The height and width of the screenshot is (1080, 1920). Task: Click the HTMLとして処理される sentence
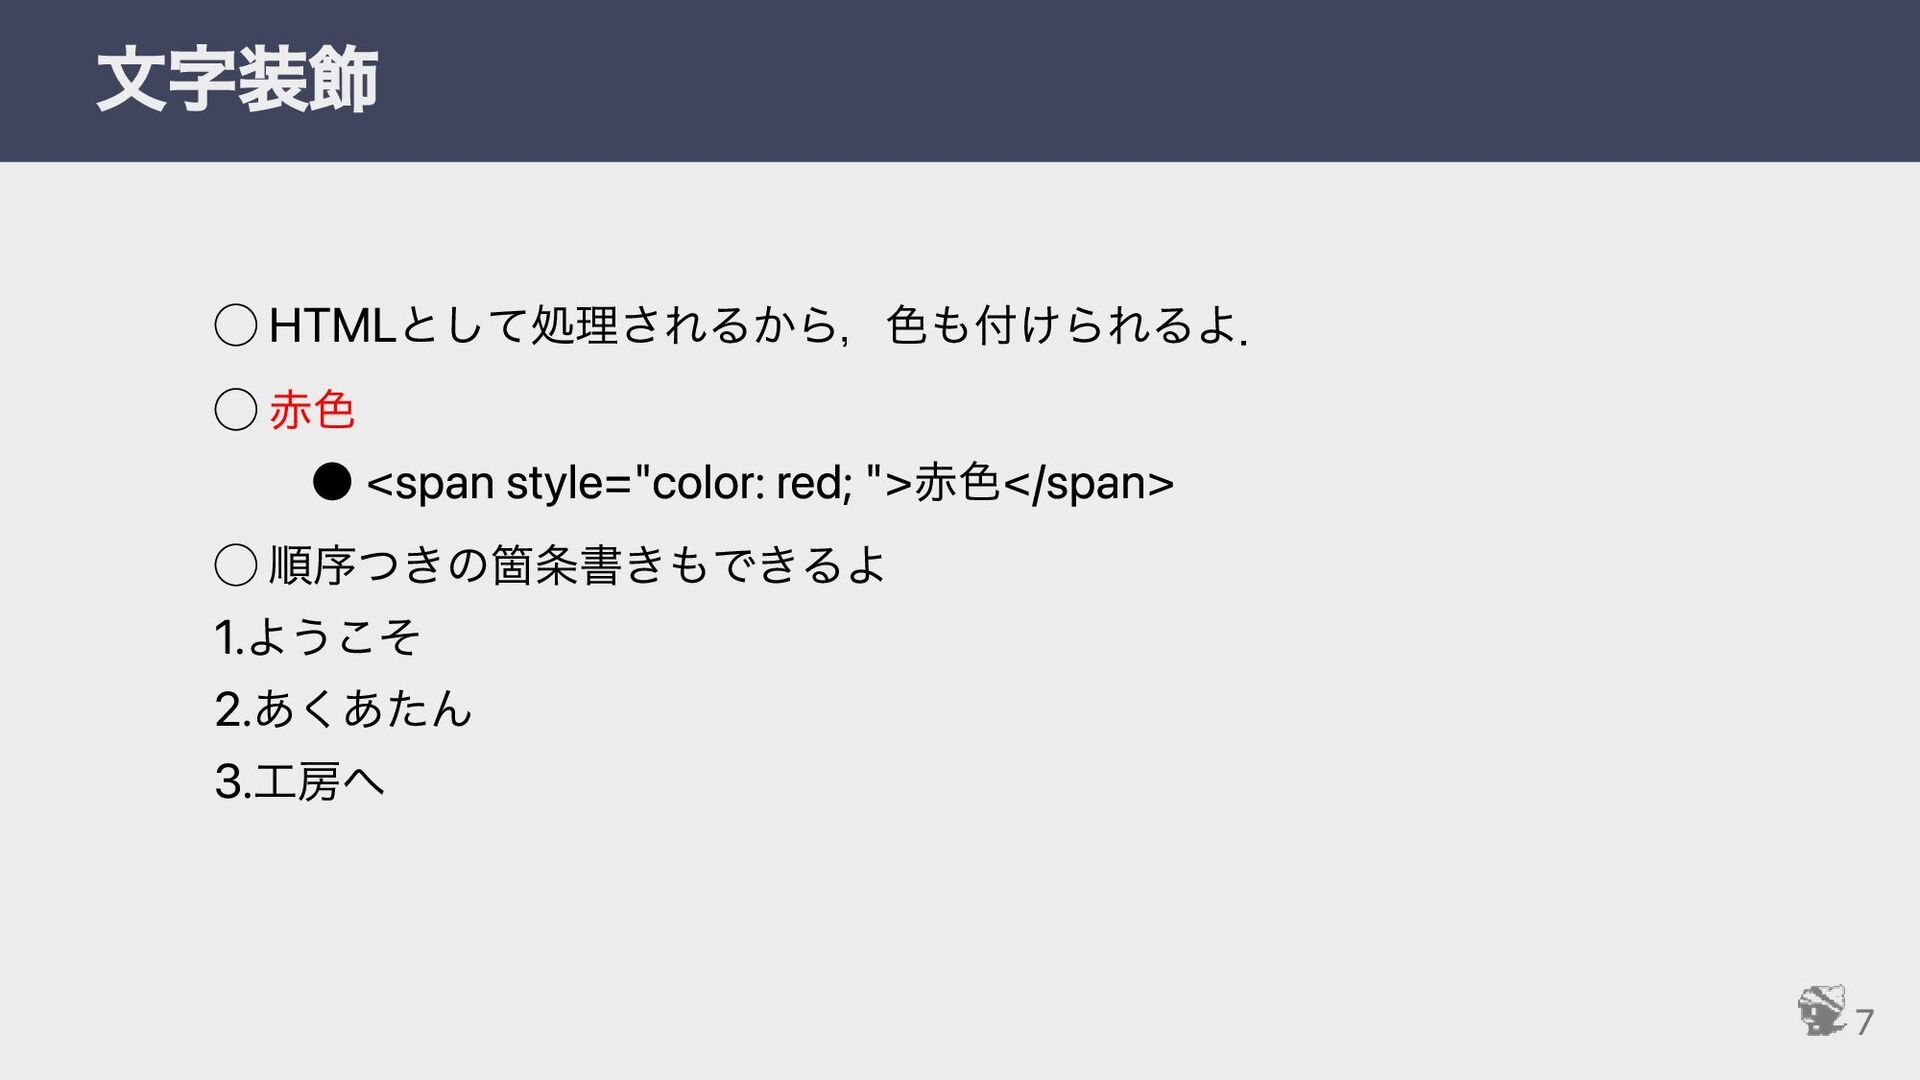759,326
